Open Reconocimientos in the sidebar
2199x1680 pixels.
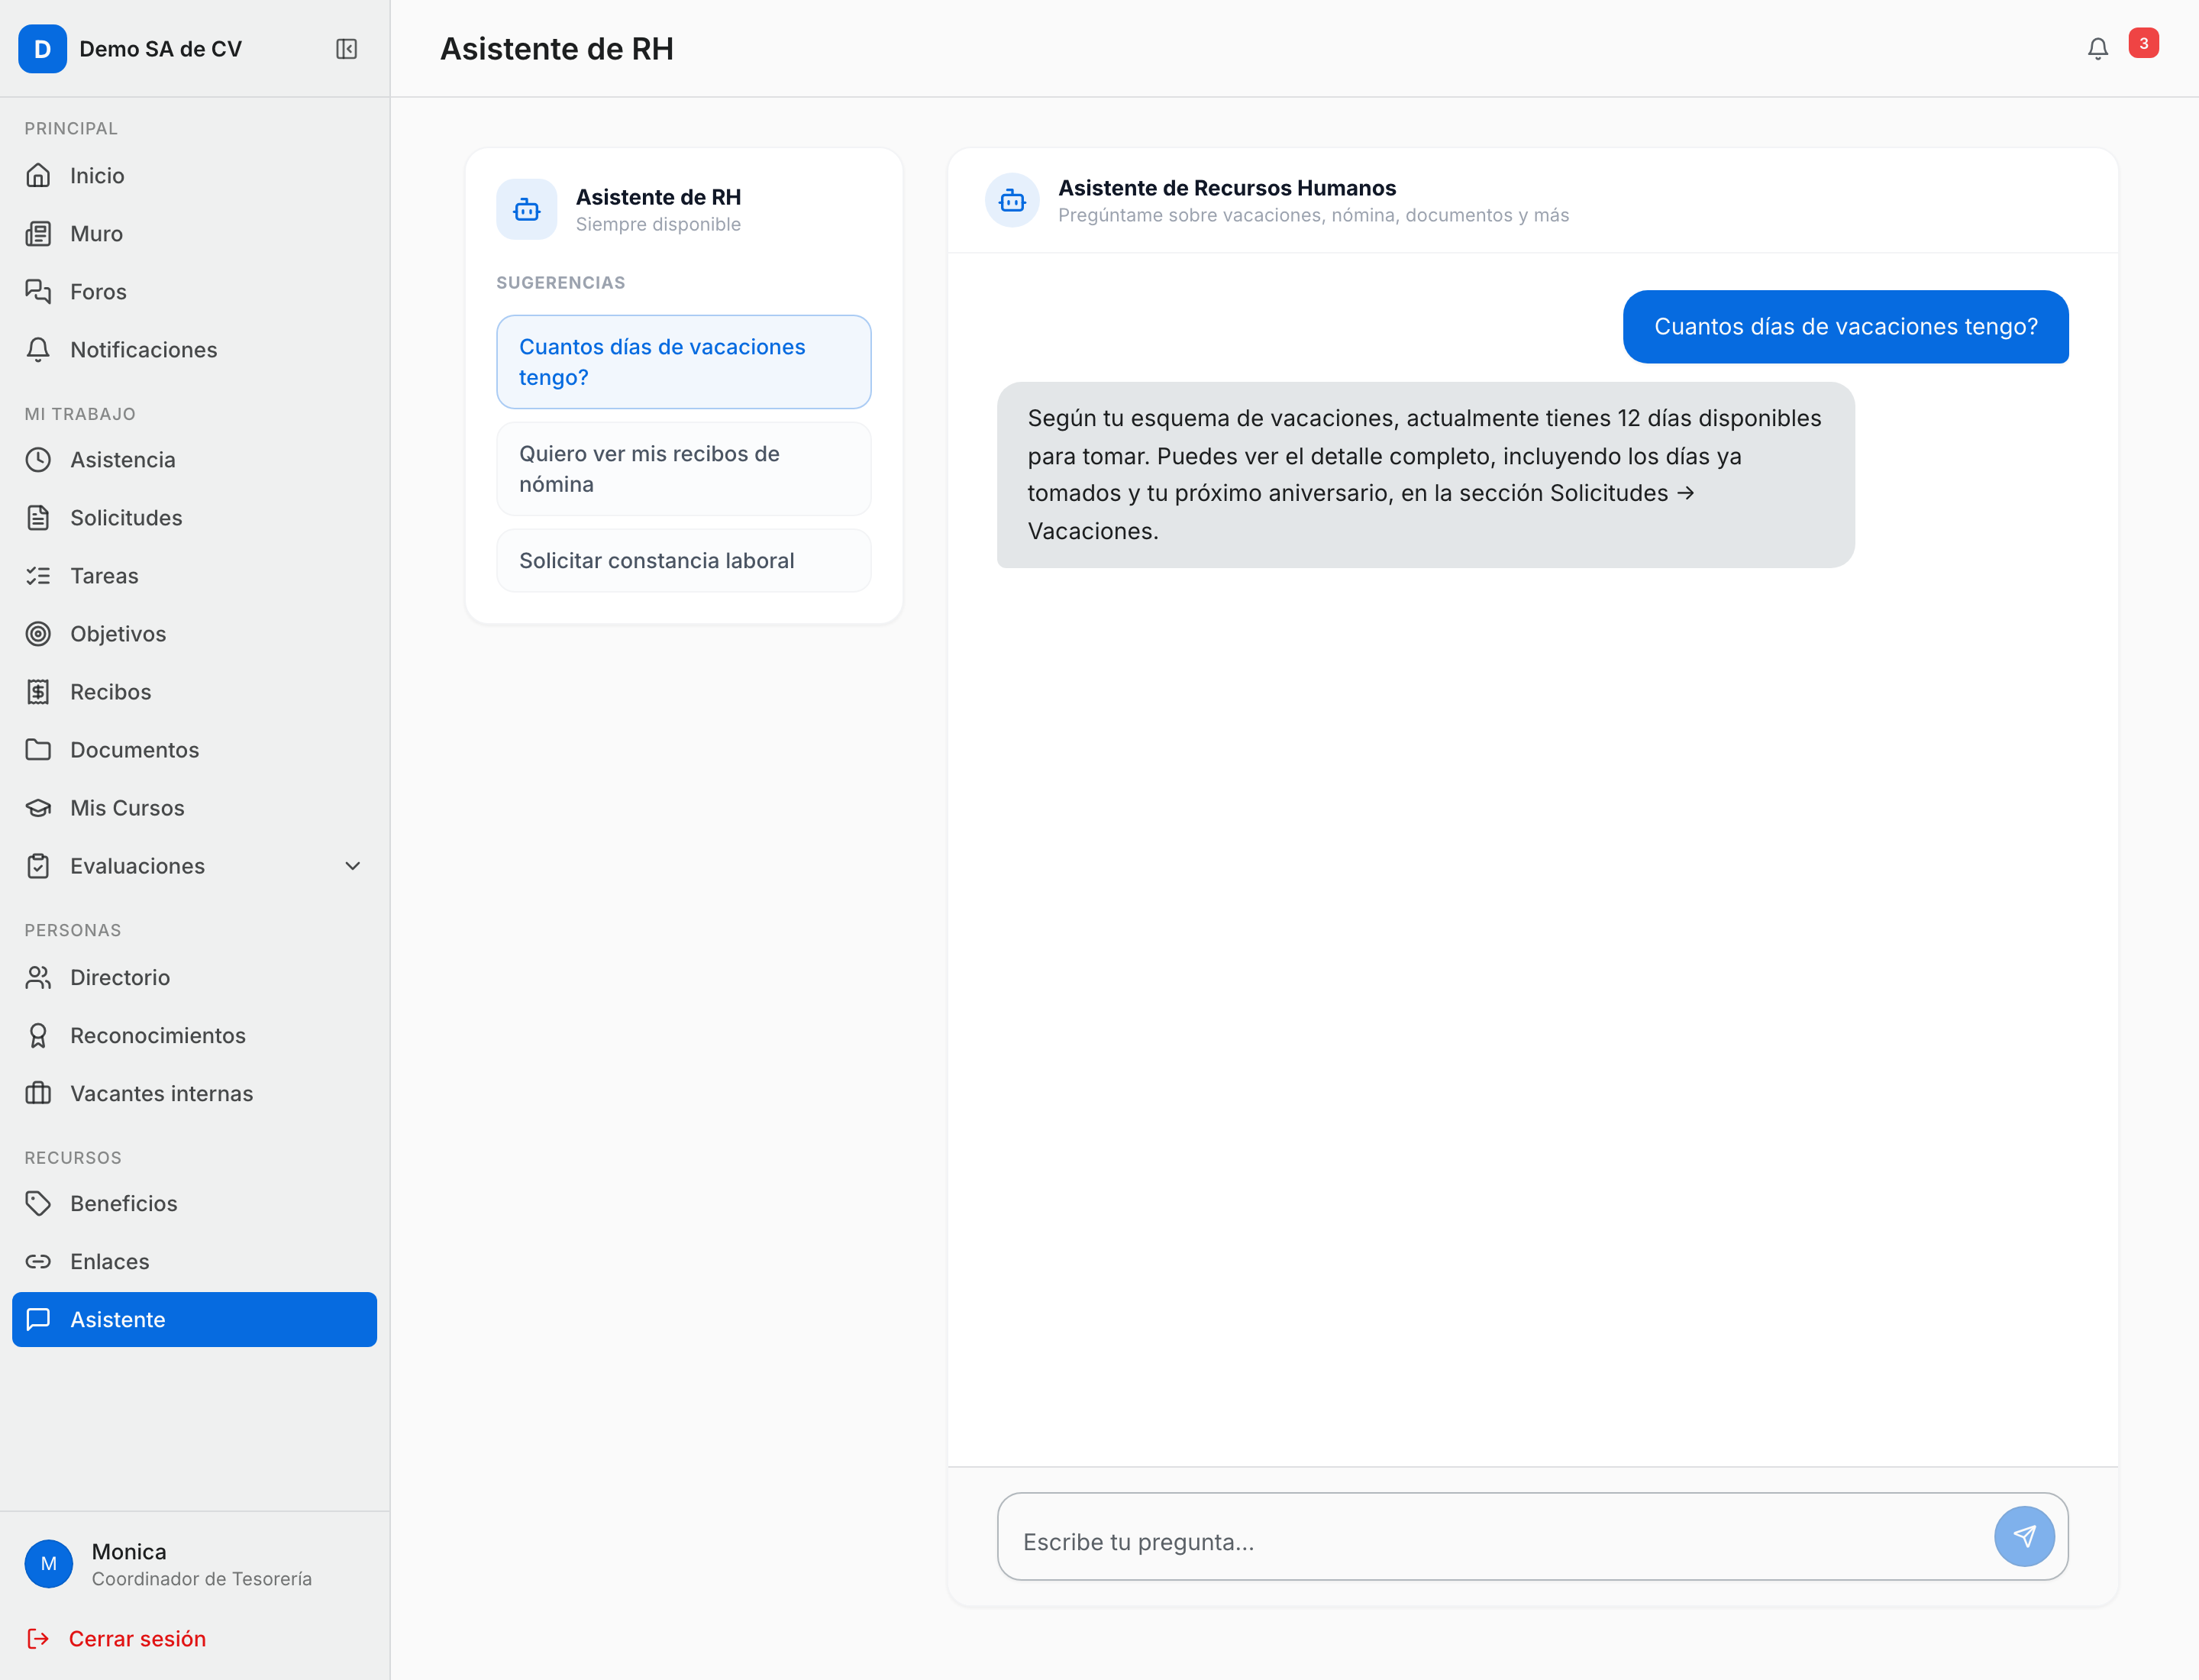click(194, 1035)
